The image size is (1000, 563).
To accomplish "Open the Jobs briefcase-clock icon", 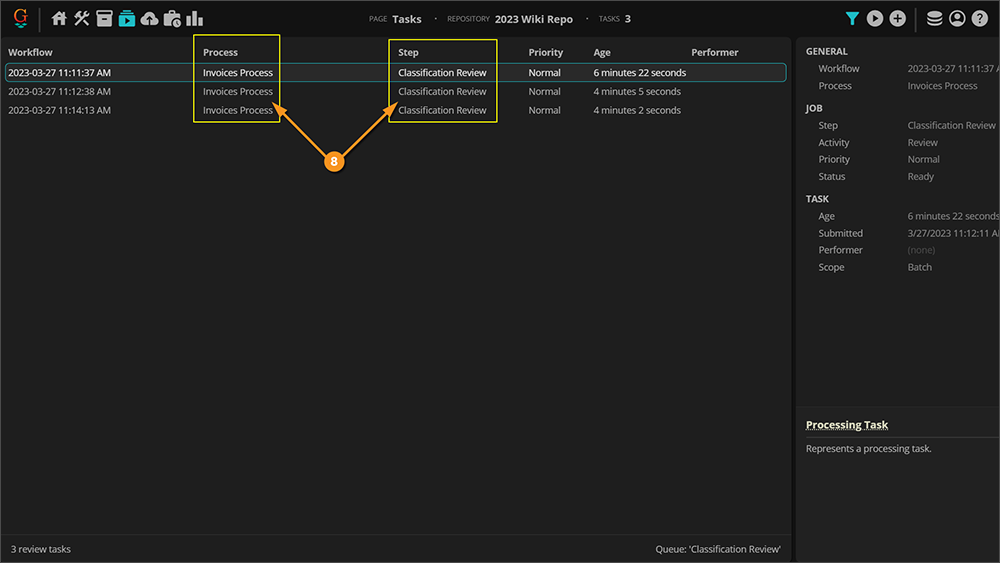I will (x=172, y=18).
